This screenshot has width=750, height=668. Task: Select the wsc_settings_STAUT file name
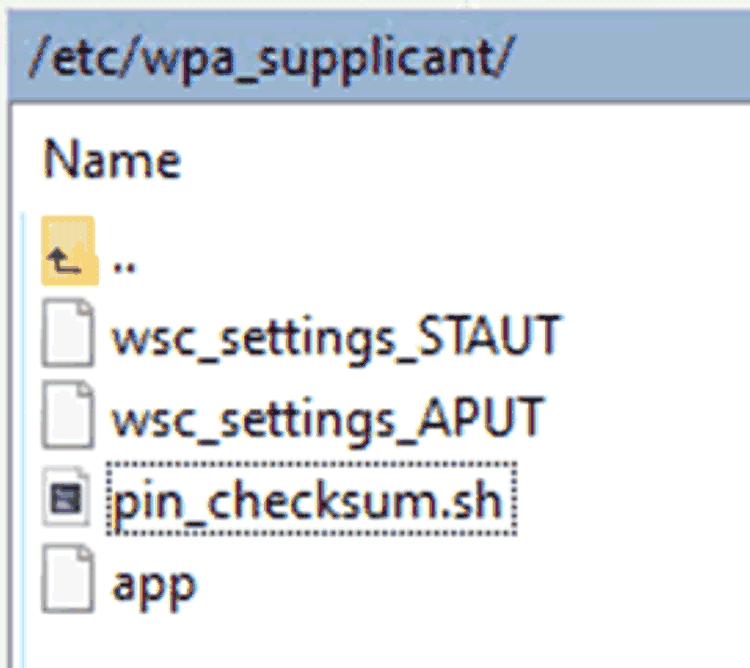coord(335,337)
